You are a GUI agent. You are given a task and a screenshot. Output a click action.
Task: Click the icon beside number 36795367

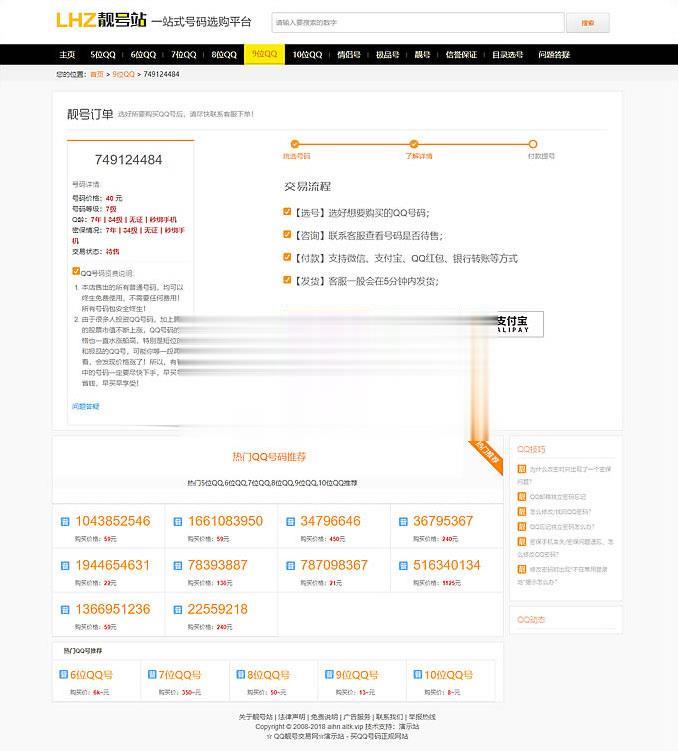click(403, 522)
